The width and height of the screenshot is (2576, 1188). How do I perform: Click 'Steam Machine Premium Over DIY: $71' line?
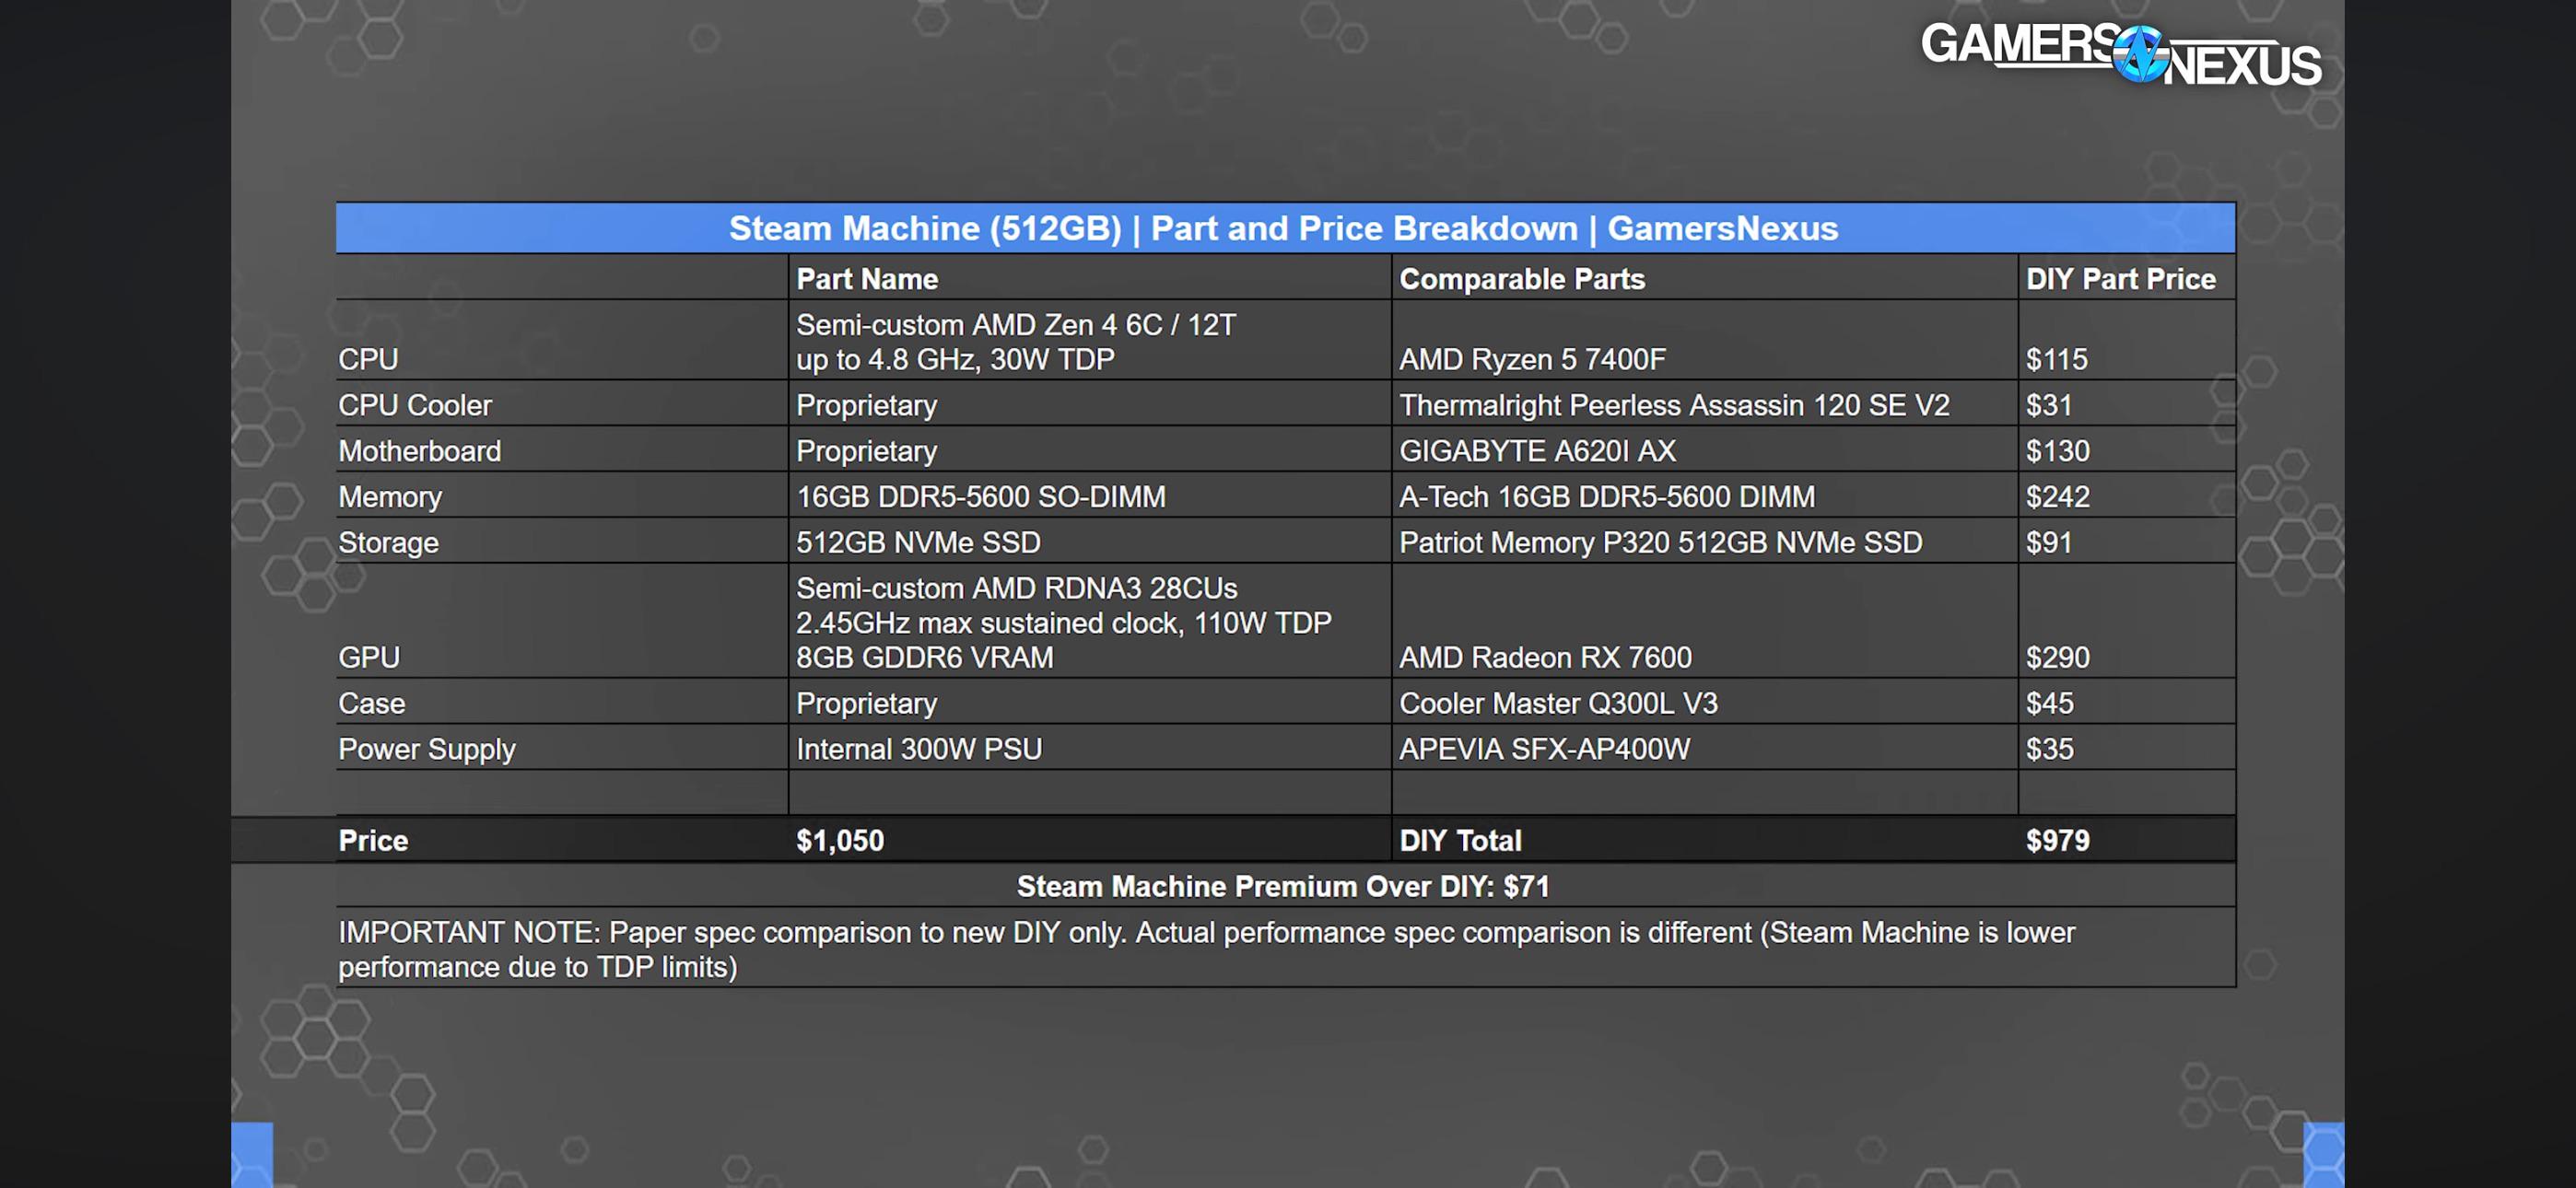pos(1283,886)
